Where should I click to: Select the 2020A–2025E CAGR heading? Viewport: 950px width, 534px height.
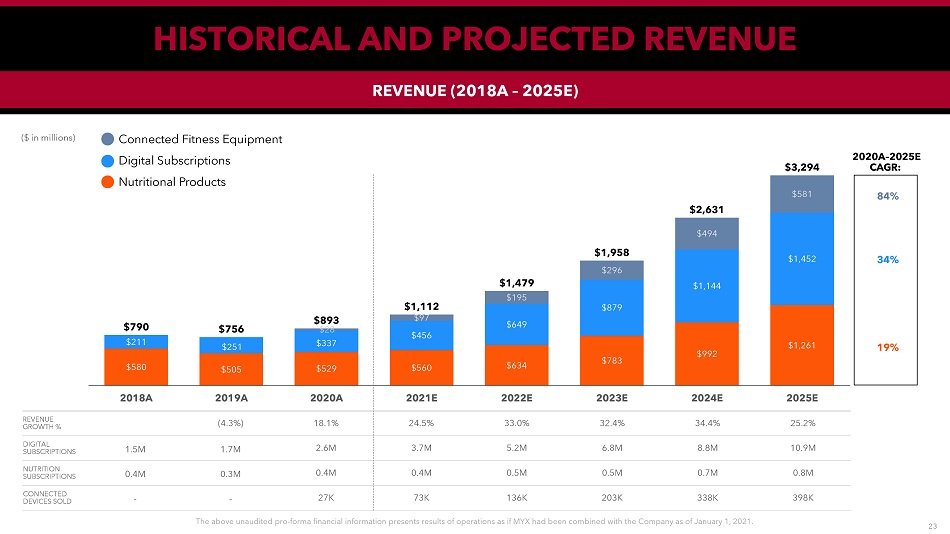887,162
